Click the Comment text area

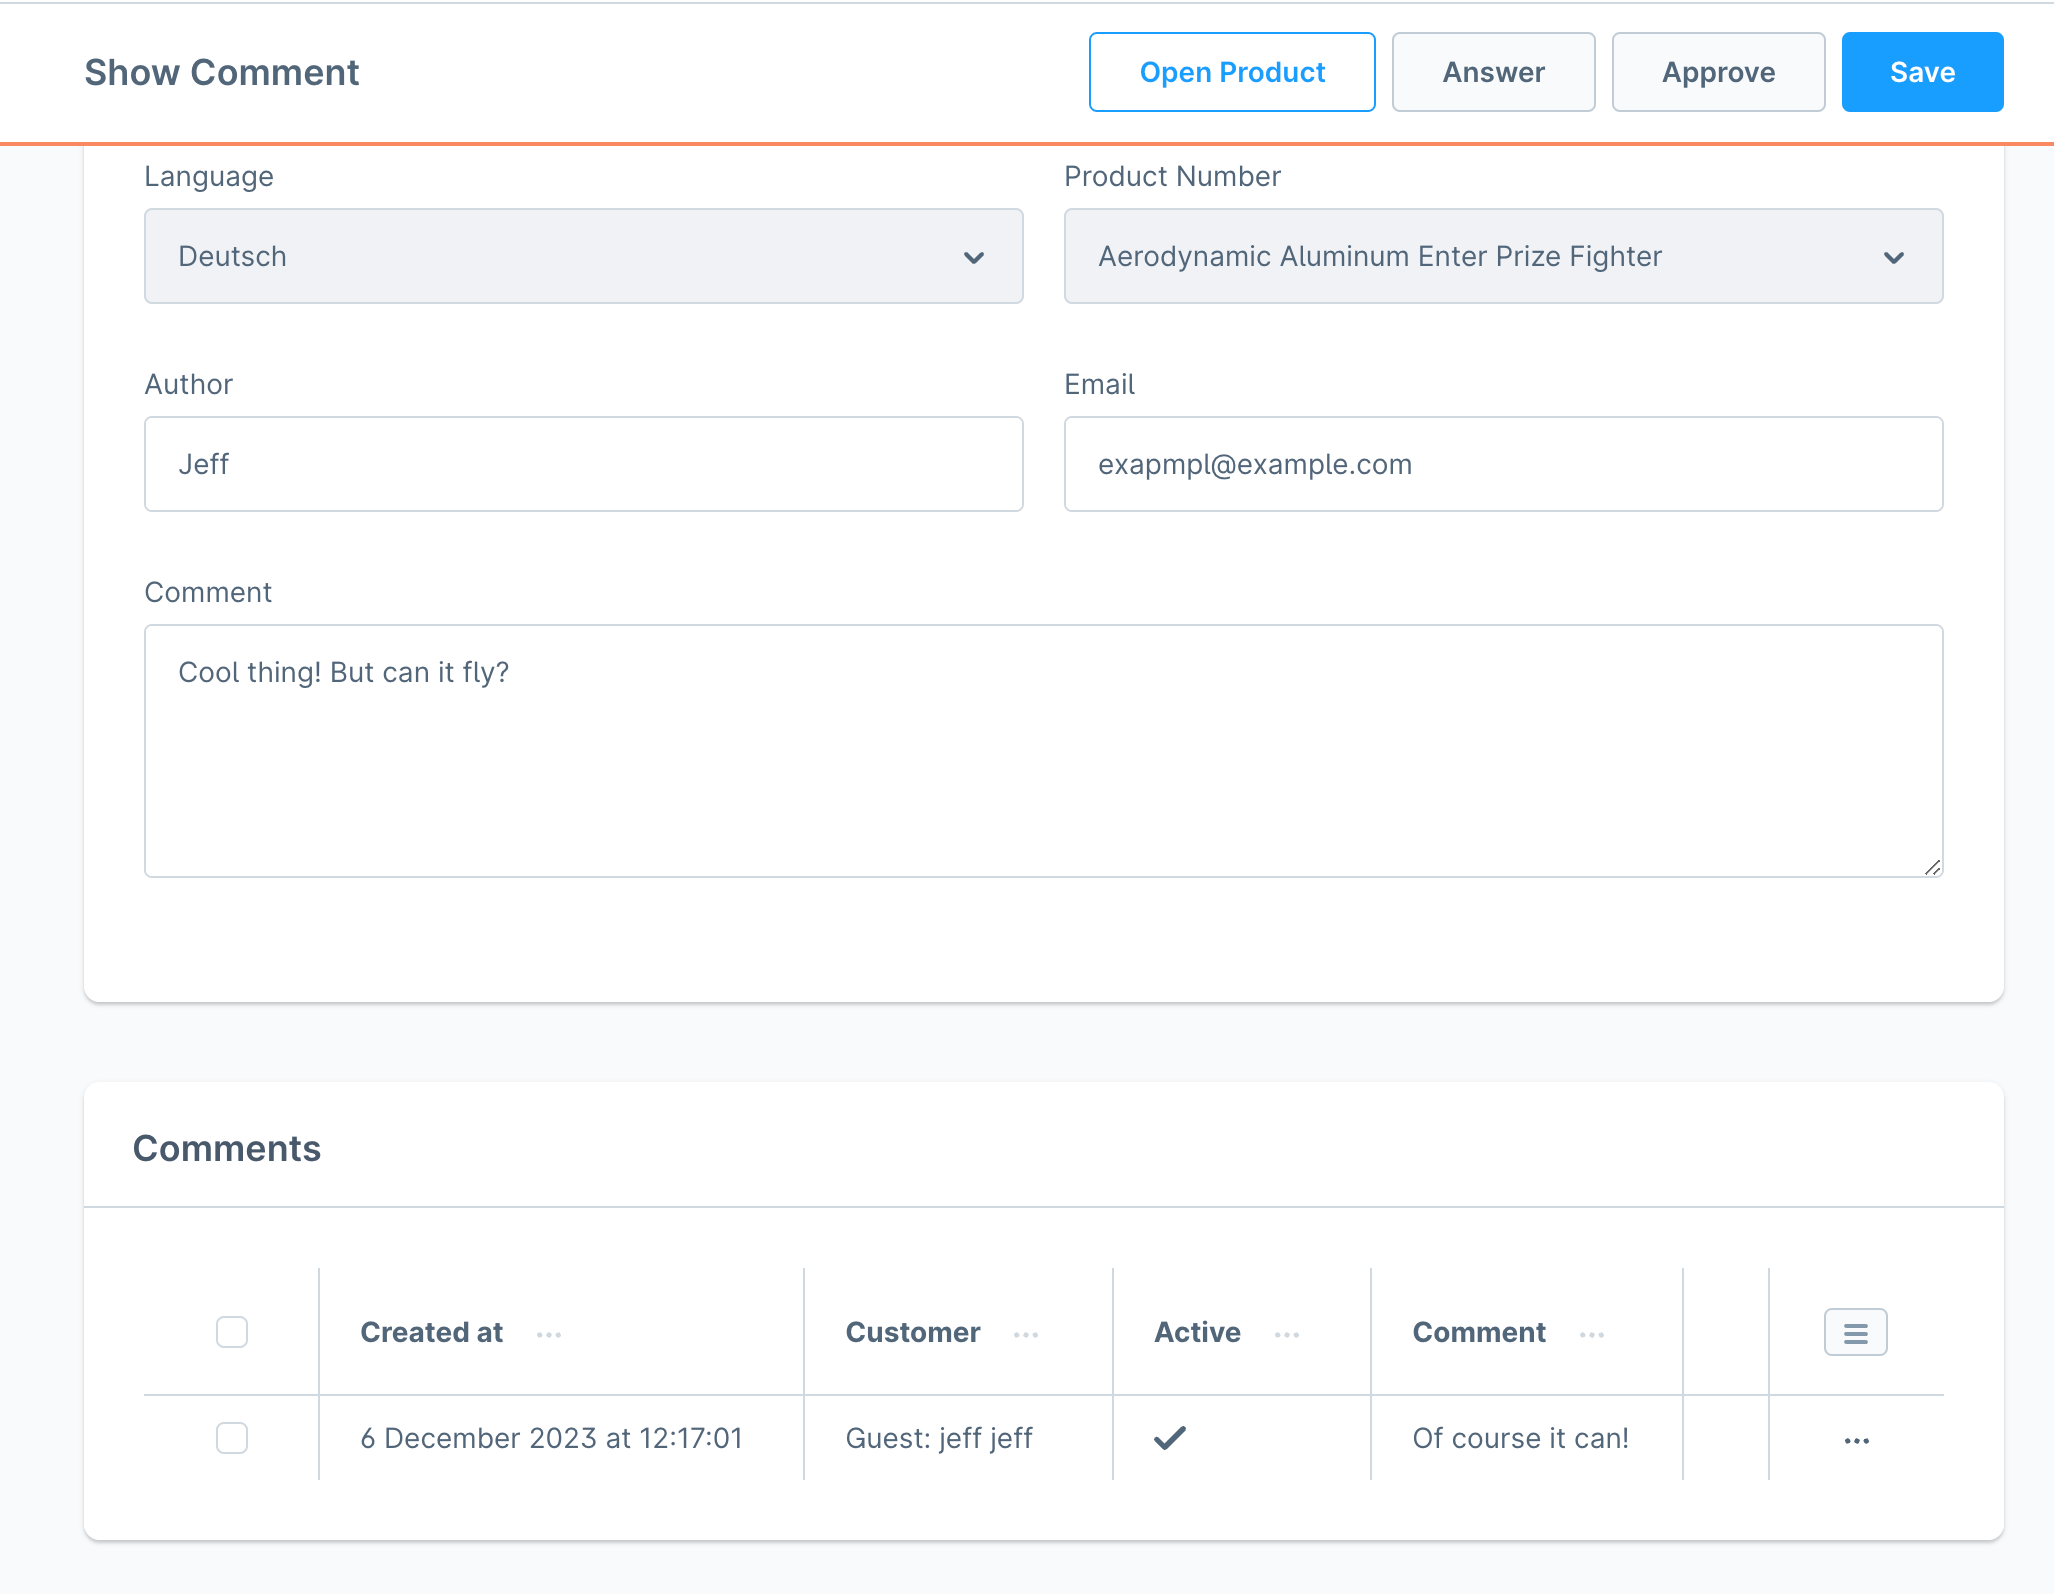[1042, 749]
